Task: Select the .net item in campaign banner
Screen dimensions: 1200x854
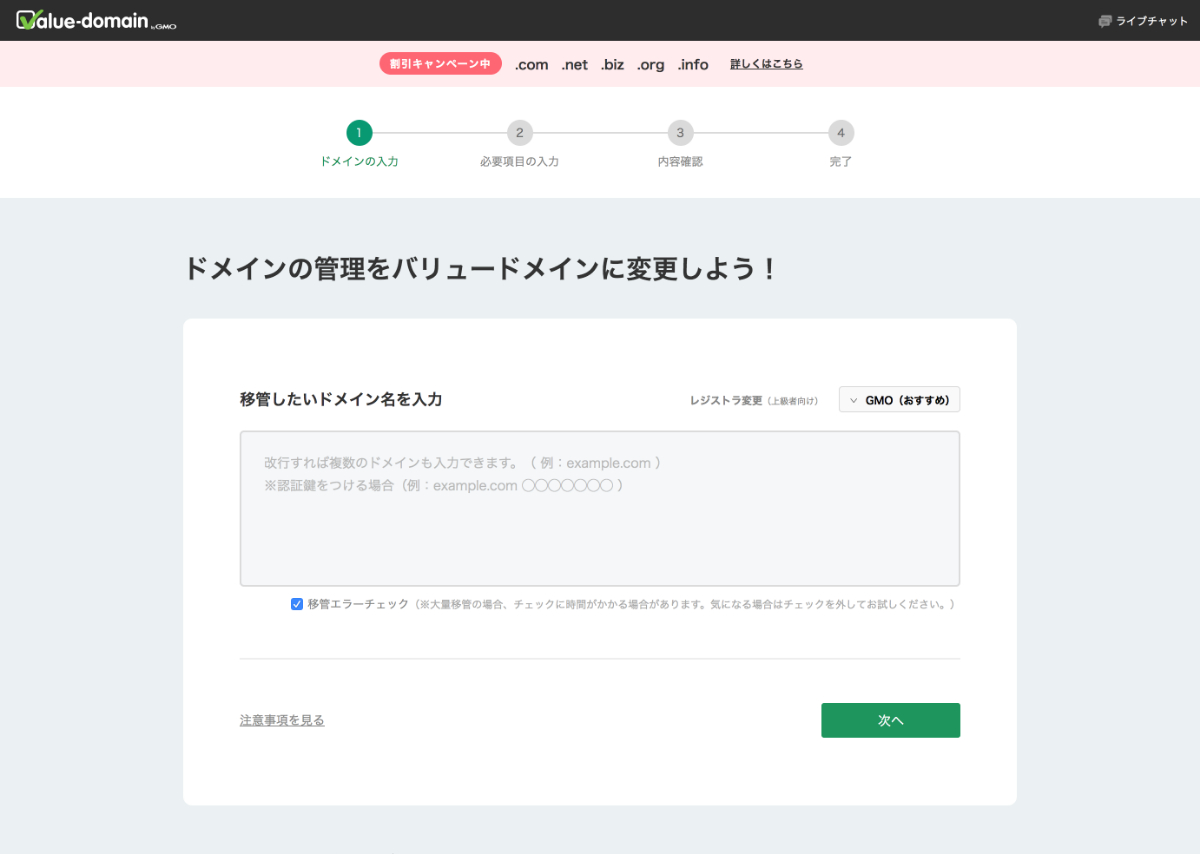Action: pyautogui.click(x=574, y=65)
